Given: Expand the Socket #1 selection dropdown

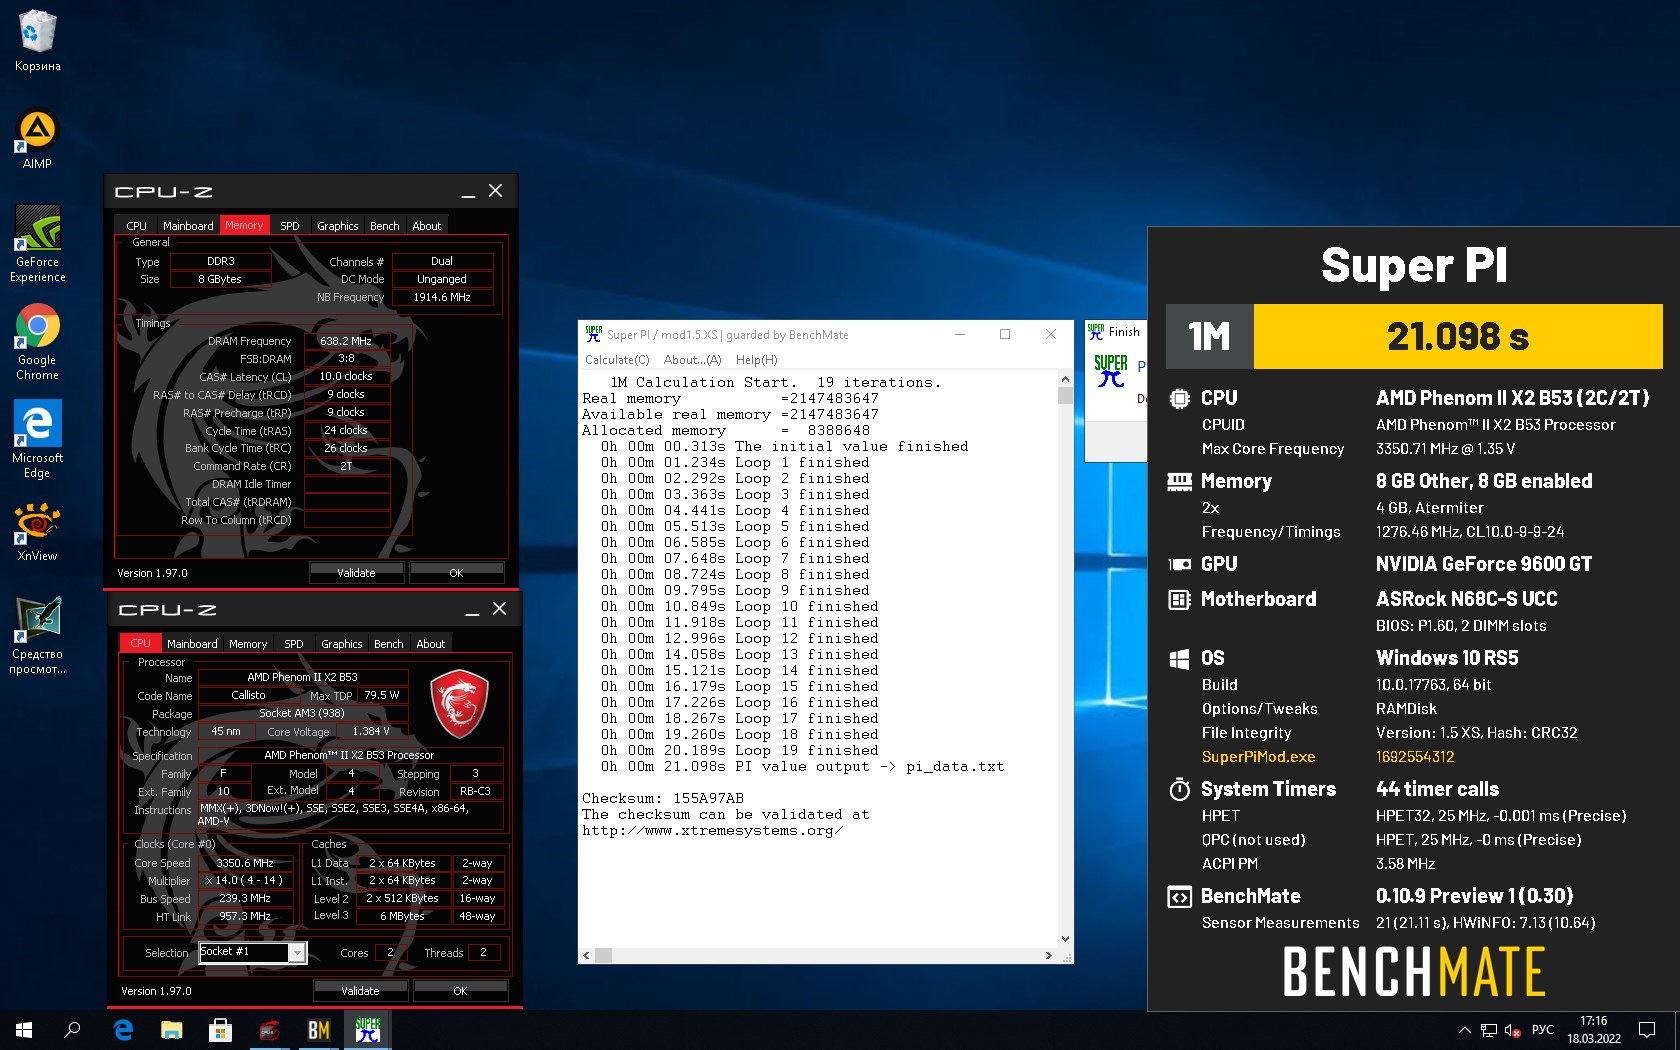Looking at the screenshot, I should [297, 953].
